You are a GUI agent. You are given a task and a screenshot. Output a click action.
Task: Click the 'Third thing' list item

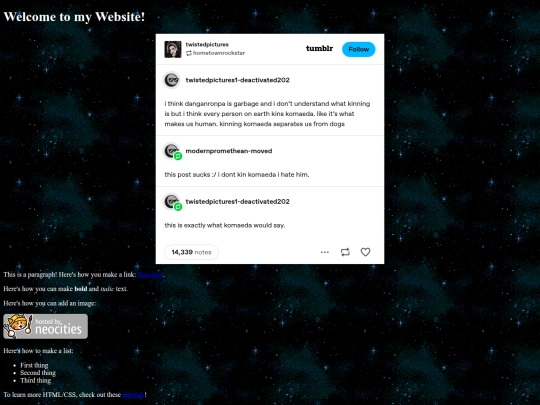[35, 380]
